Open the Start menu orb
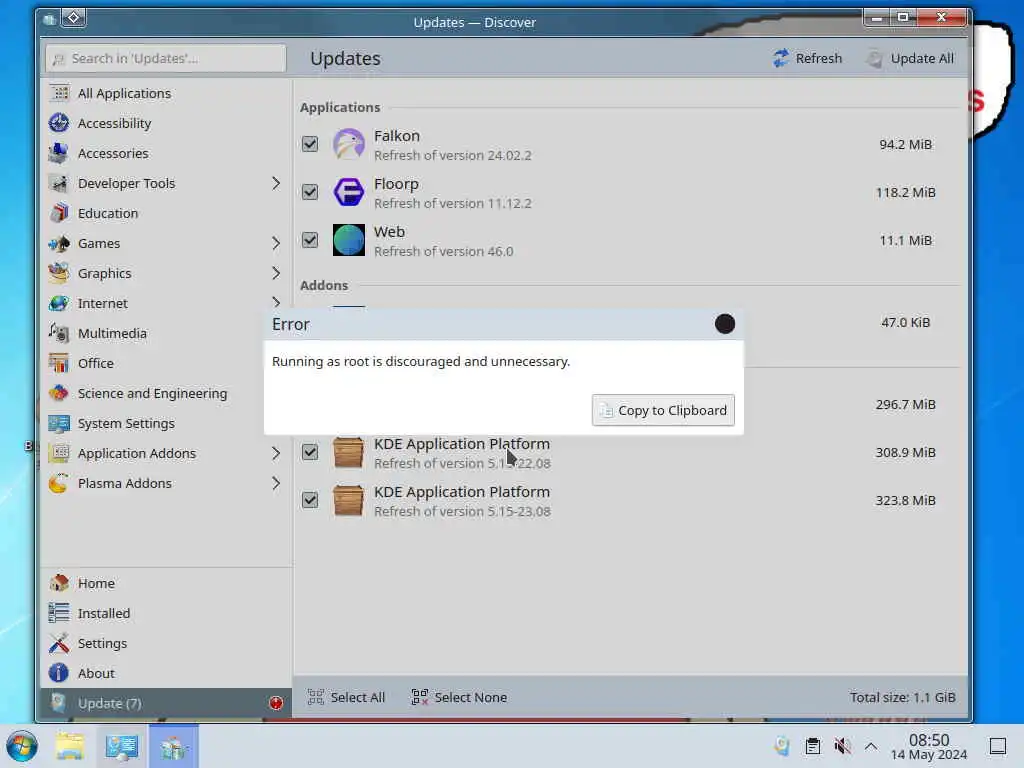This screenshot has width=1024, height=768. click(22, 746)
